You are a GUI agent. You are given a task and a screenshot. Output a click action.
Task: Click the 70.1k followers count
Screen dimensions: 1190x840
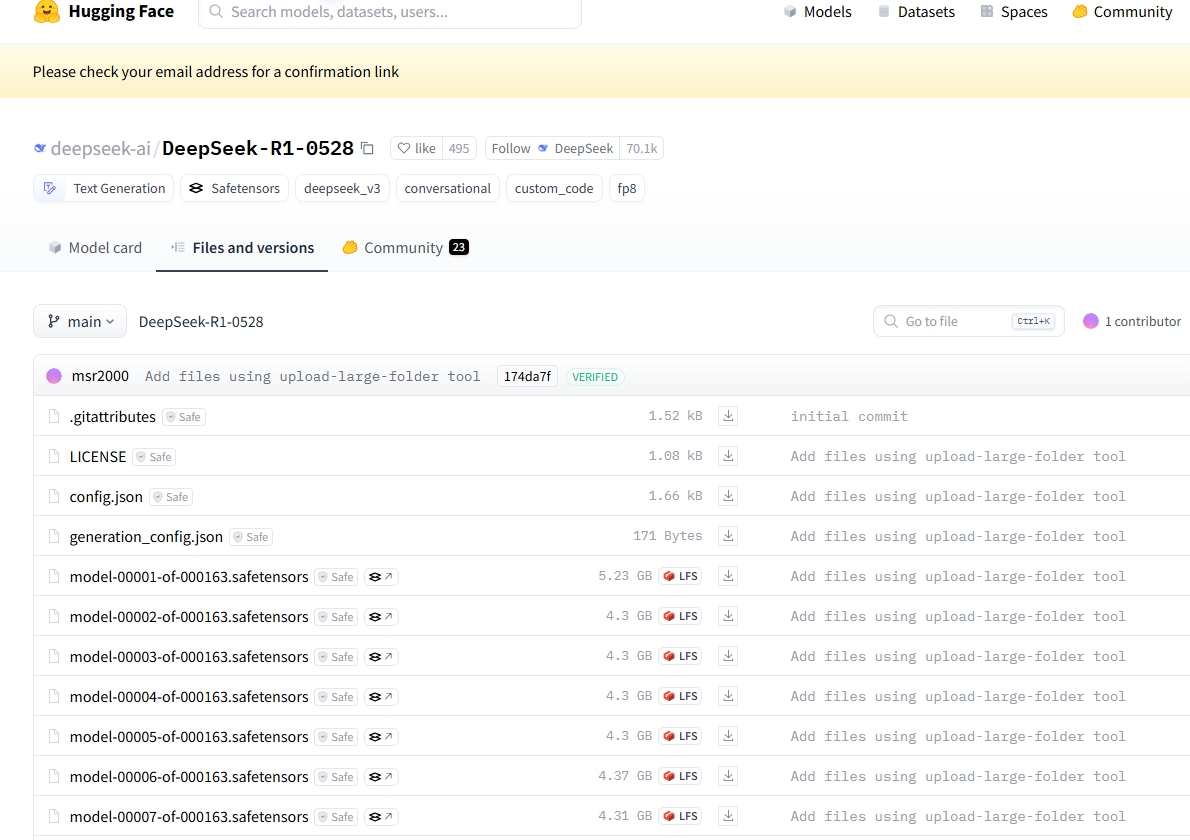[642, 149]
